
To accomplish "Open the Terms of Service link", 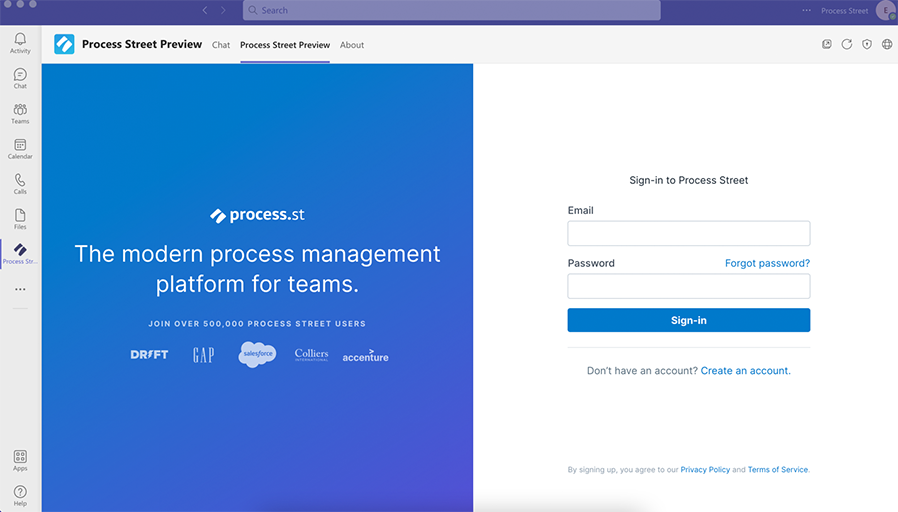I will 778,470.
